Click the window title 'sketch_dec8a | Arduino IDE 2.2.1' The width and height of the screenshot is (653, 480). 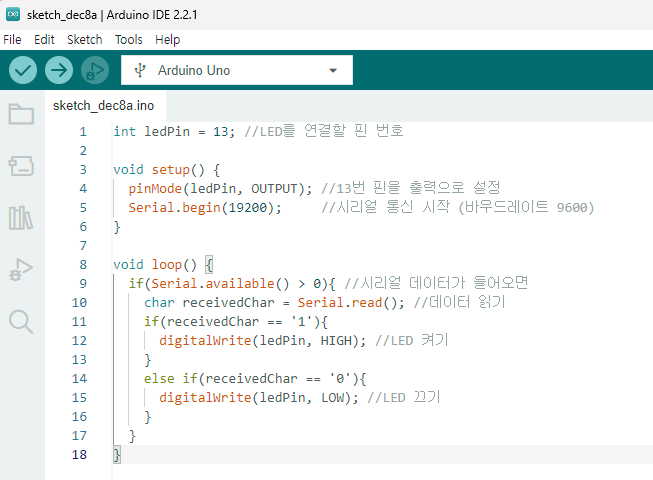click(112, 15)
